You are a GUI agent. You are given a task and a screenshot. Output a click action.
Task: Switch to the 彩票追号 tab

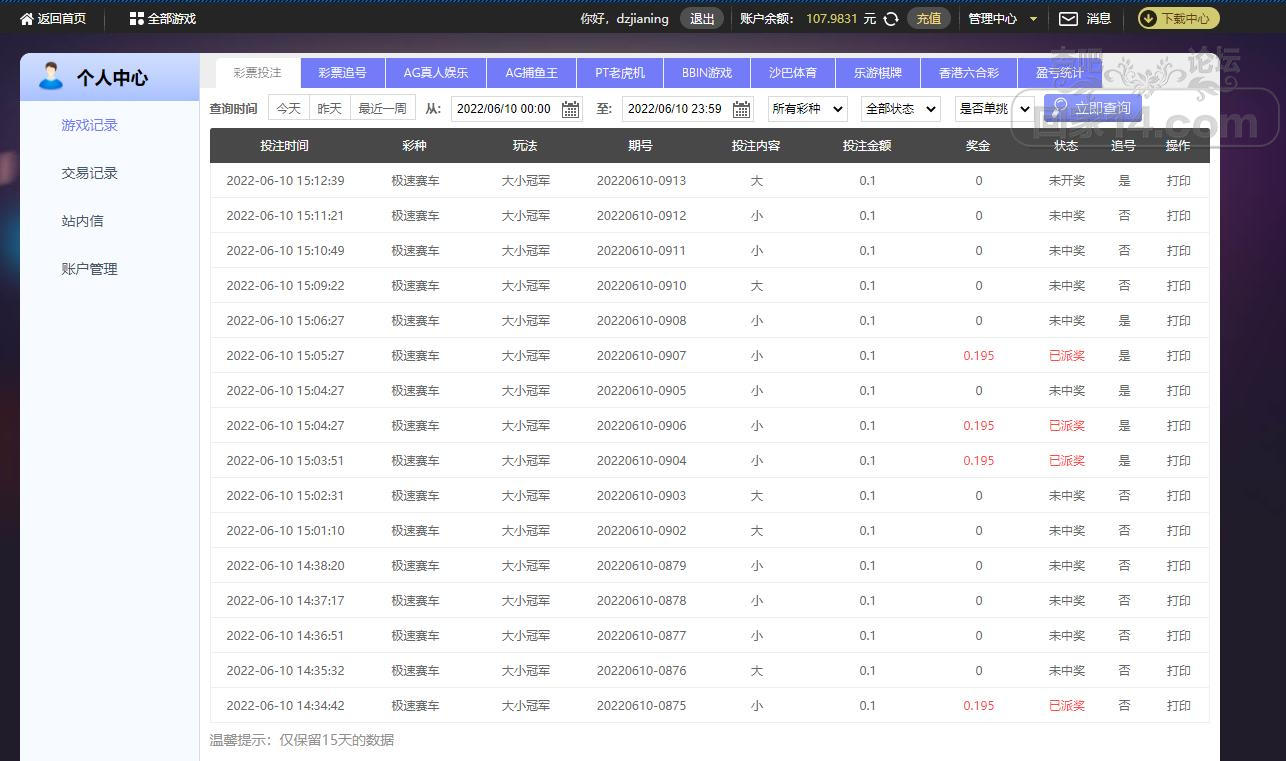pos(343,73)
